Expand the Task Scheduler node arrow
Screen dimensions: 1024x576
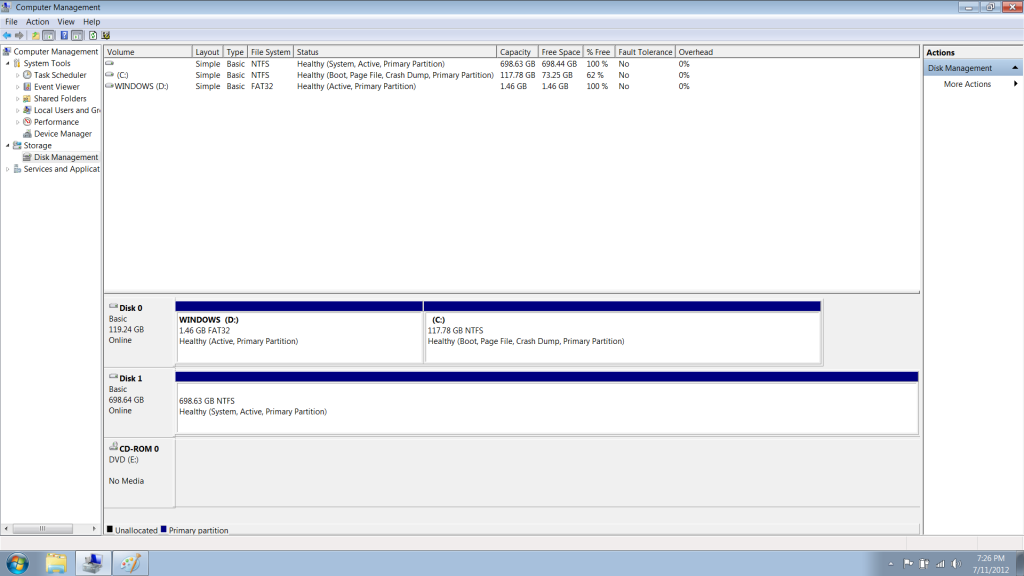tap(18, 75)
